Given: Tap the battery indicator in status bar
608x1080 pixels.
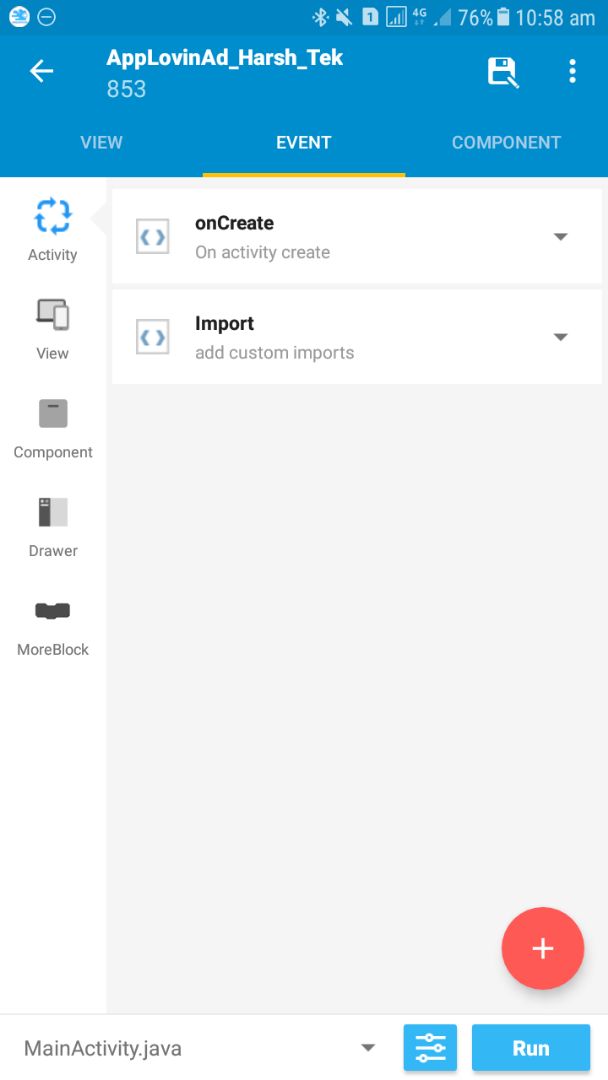Looking at the screenshot, I should click(503, 17).
